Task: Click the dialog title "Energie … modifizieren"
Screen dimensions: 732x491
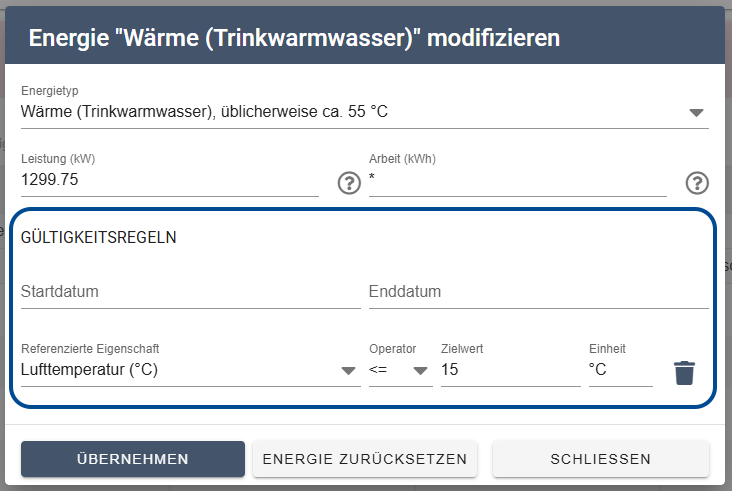Action: pyautogui.click(x=294, y=39)
